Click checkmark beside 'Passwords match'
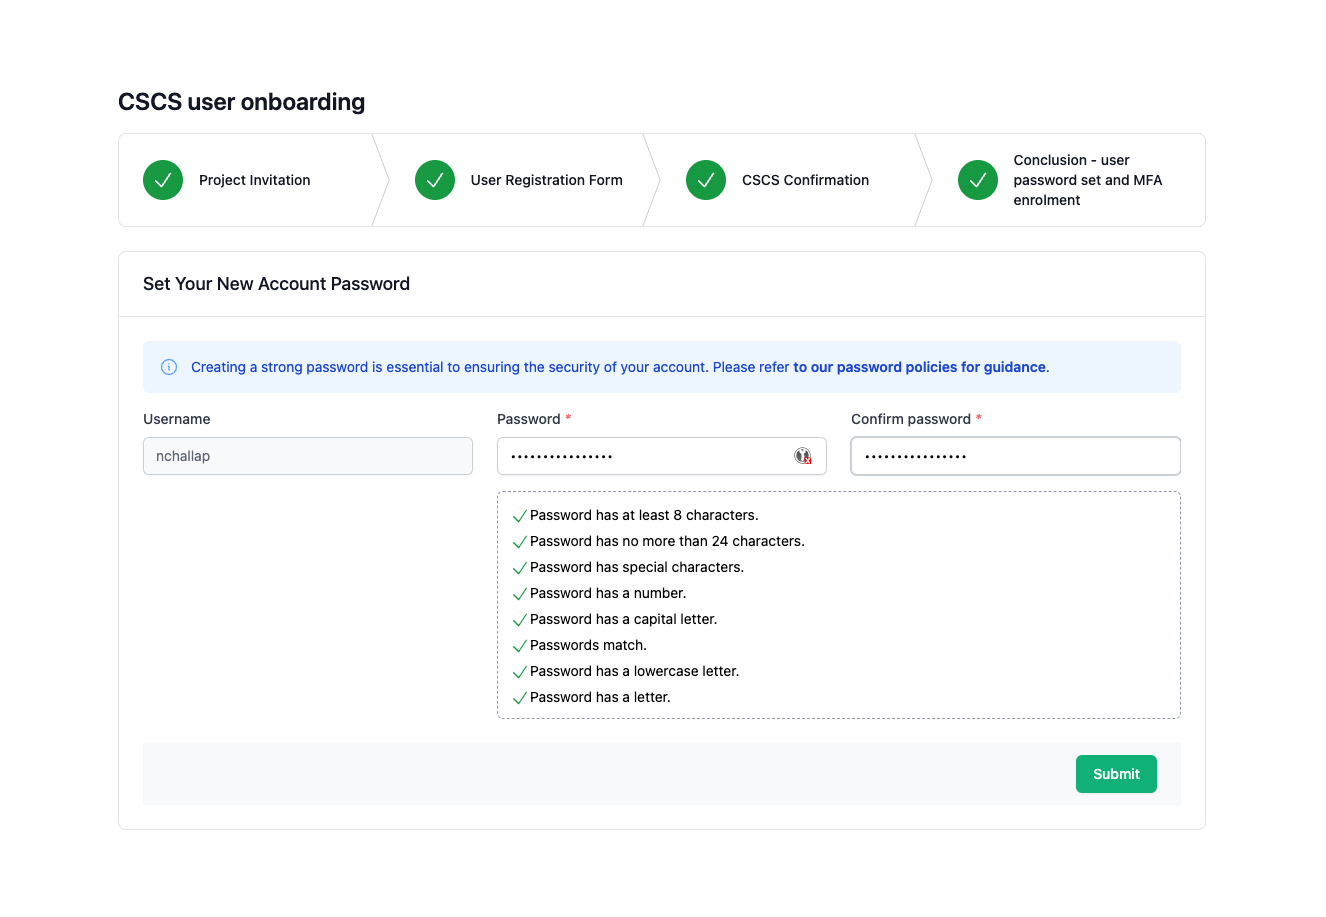 click(519, 646)
